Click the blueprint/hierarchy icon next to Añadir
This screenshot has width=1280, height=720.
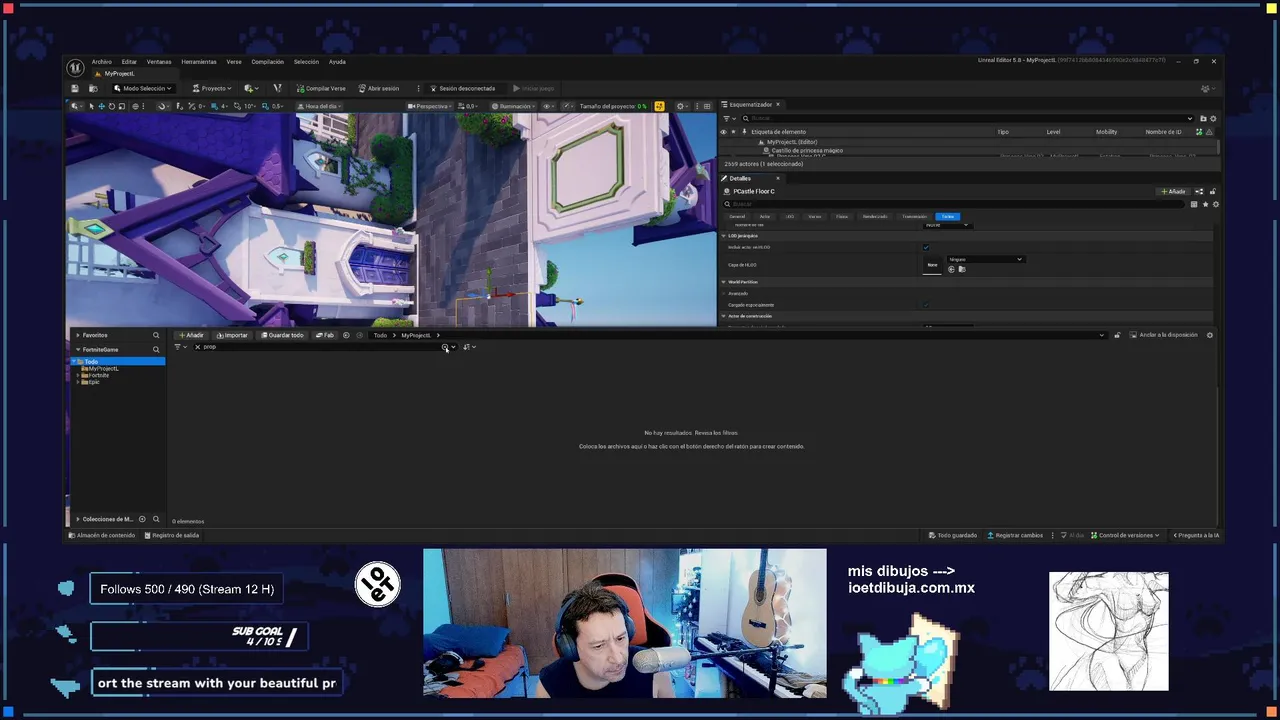coord(1199,191)
